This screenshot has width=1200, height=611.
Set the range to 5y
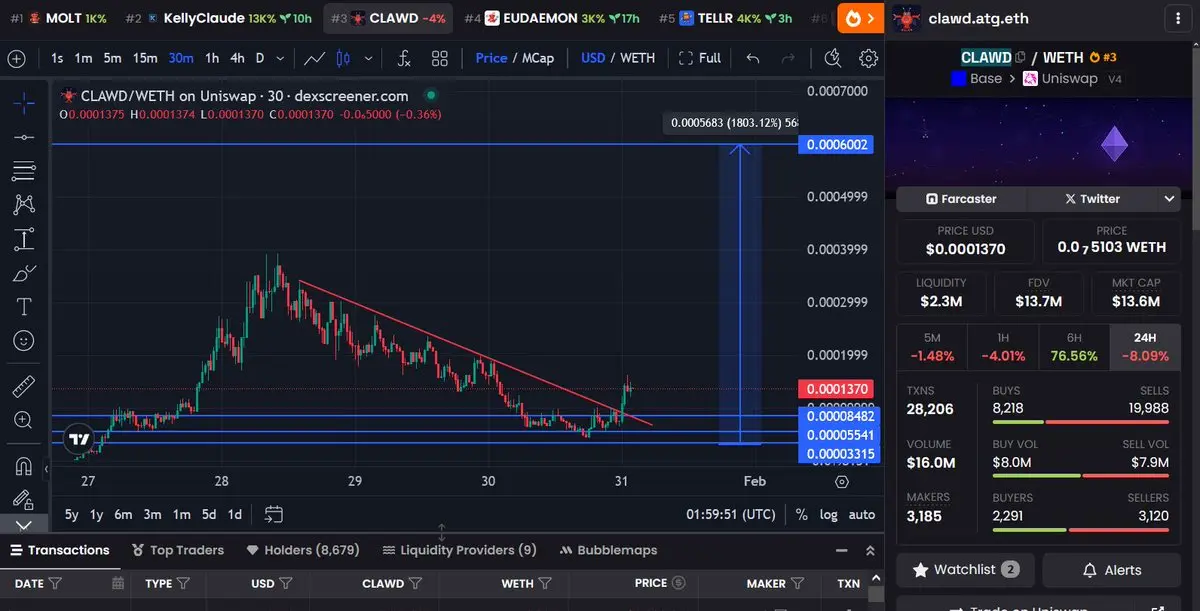coord(72,514)
